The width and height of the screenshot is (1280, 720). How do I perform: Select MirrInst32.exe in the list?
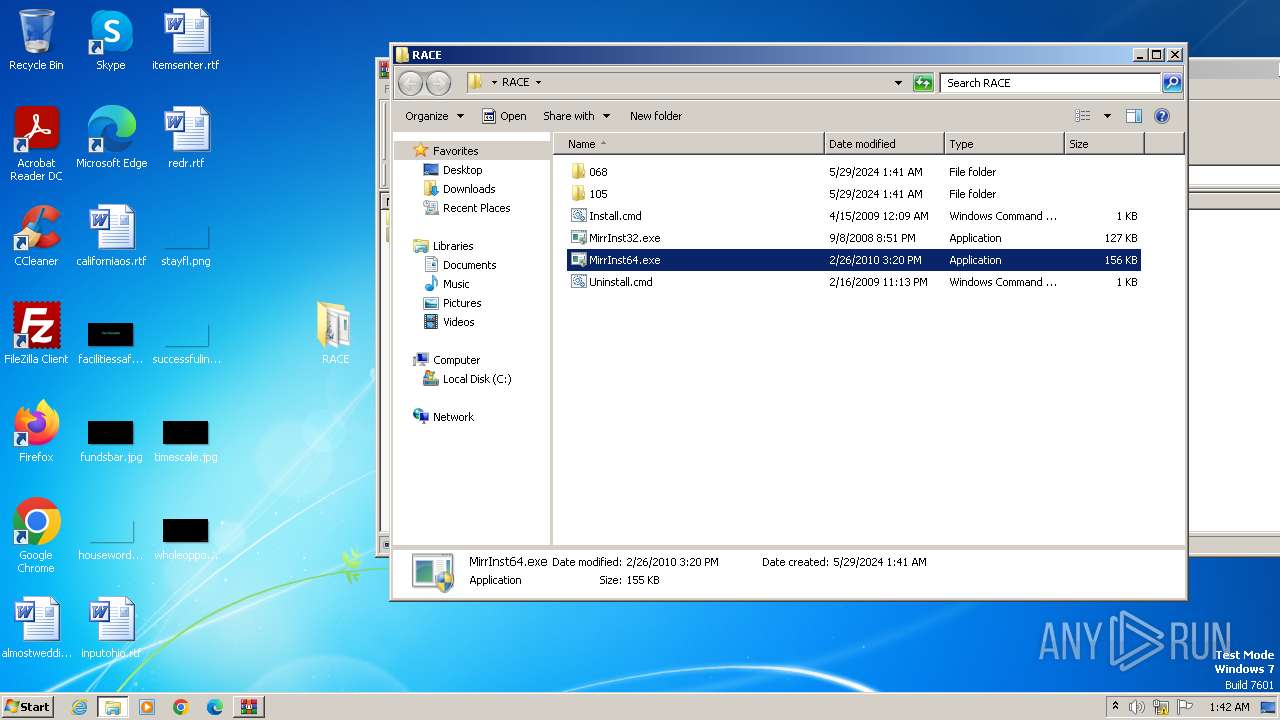(x=854, y=238)
